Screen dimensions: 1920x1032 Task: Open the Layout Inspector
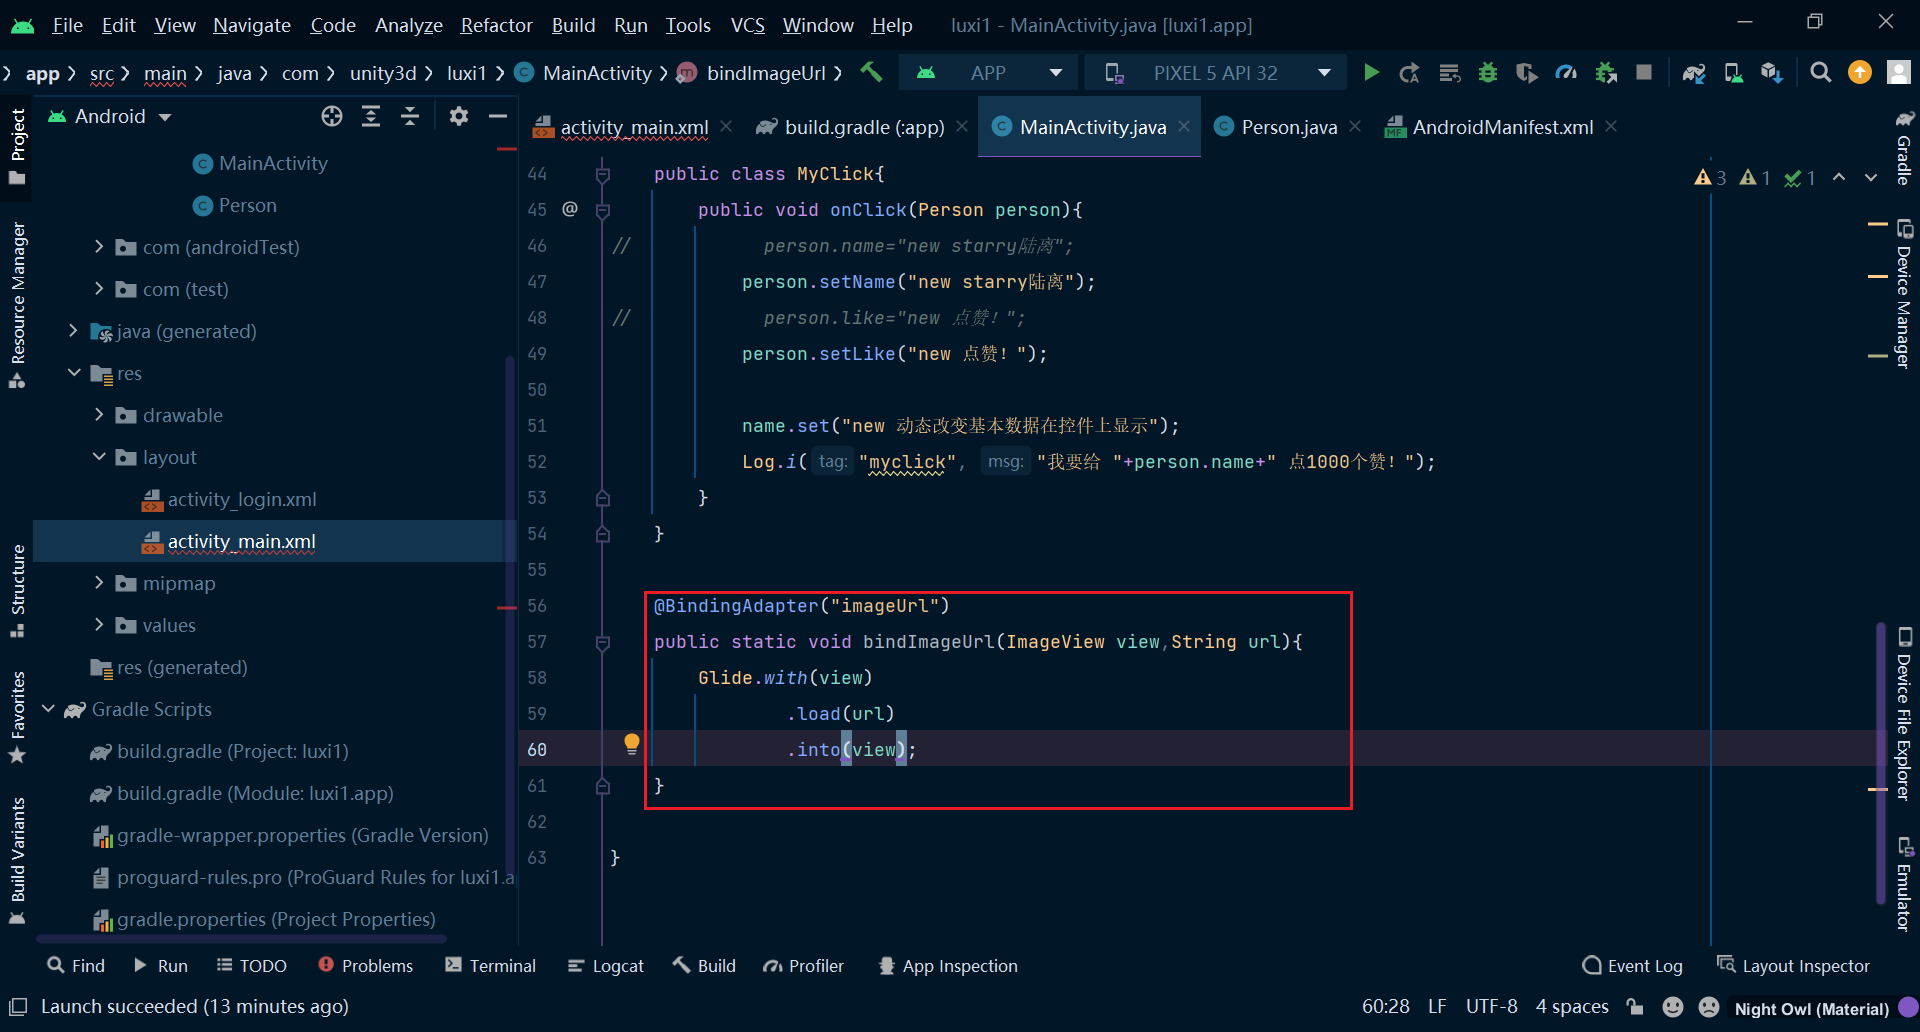pos(1793,966)
